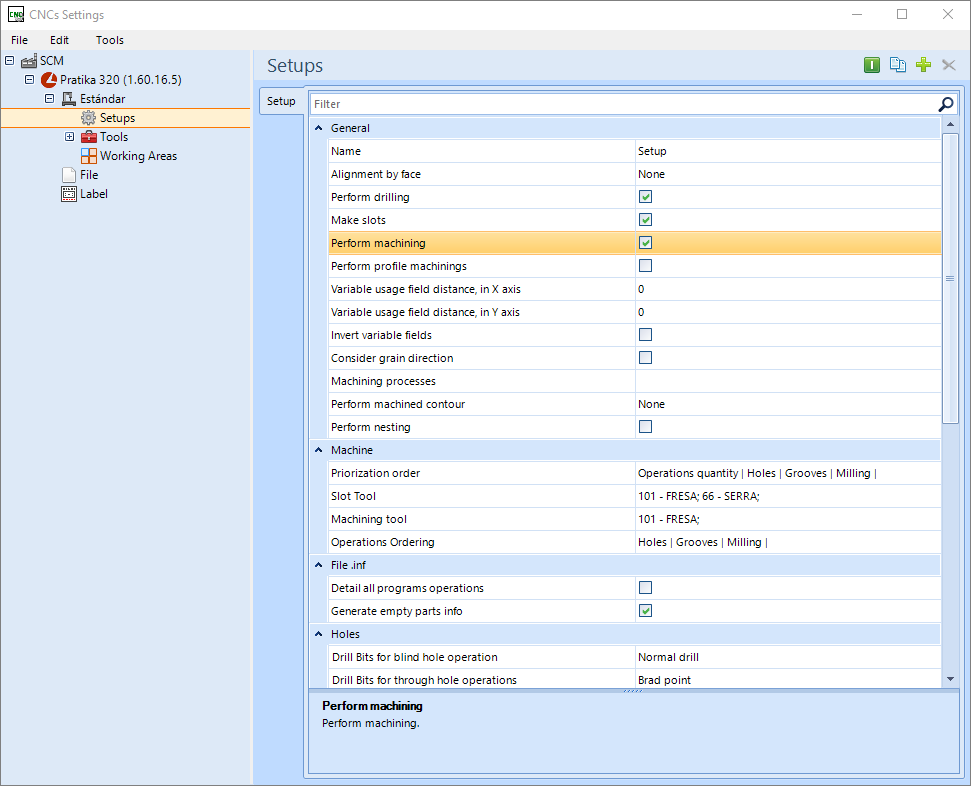This screenshot has width=971, height=786.
Task: Enable Perform profile machinings checkbox
Action: pos(645,266)
